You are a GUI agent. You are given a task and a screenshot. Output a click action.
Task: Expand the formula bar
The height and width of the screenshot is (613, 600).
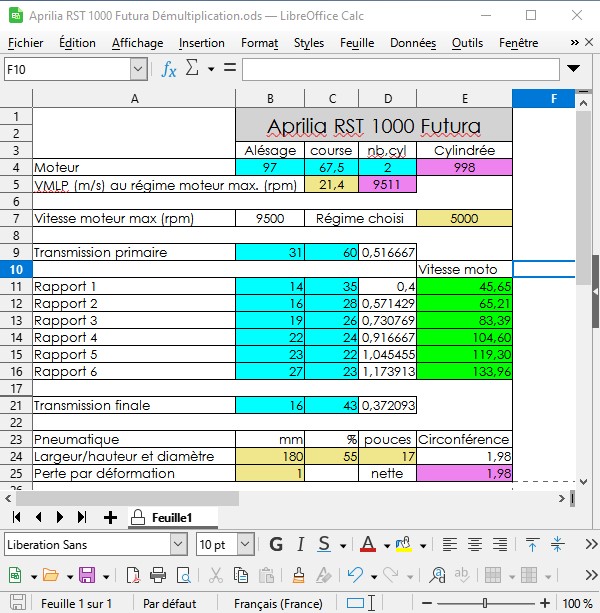573,69
